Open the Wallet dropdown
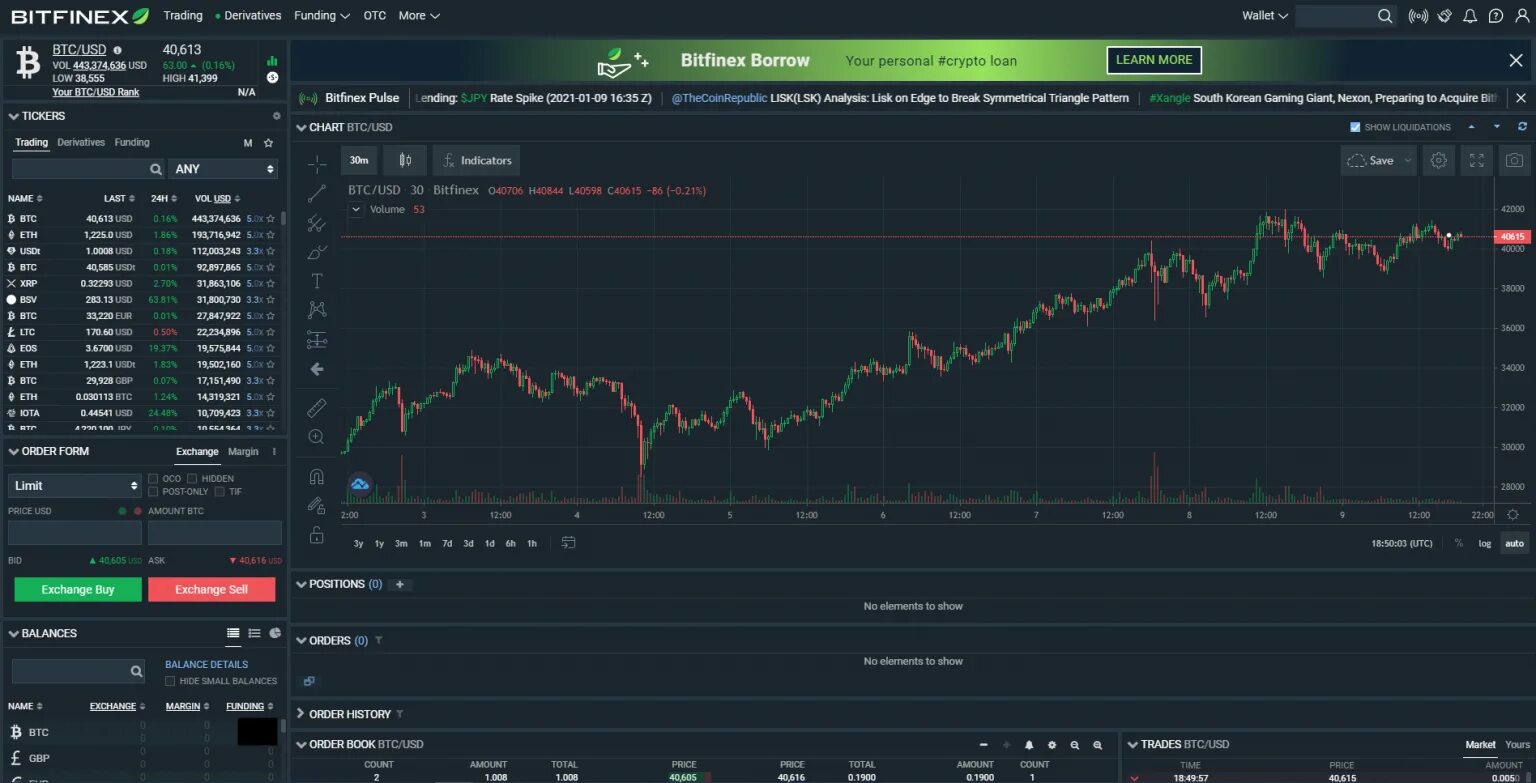The width and height of the screenshot is (1536, 783). pos(1265,15)
